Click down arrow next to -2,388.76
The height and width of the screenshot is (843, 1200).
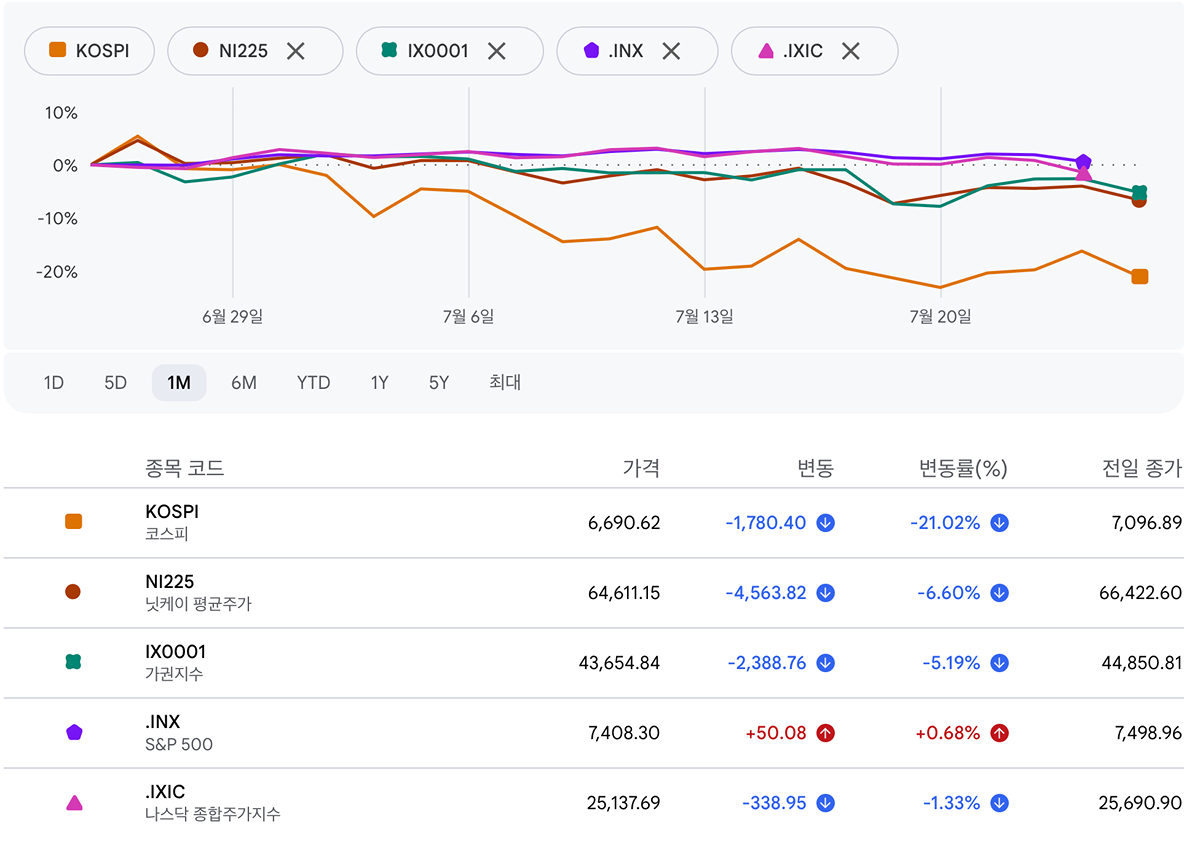point(825,663)
